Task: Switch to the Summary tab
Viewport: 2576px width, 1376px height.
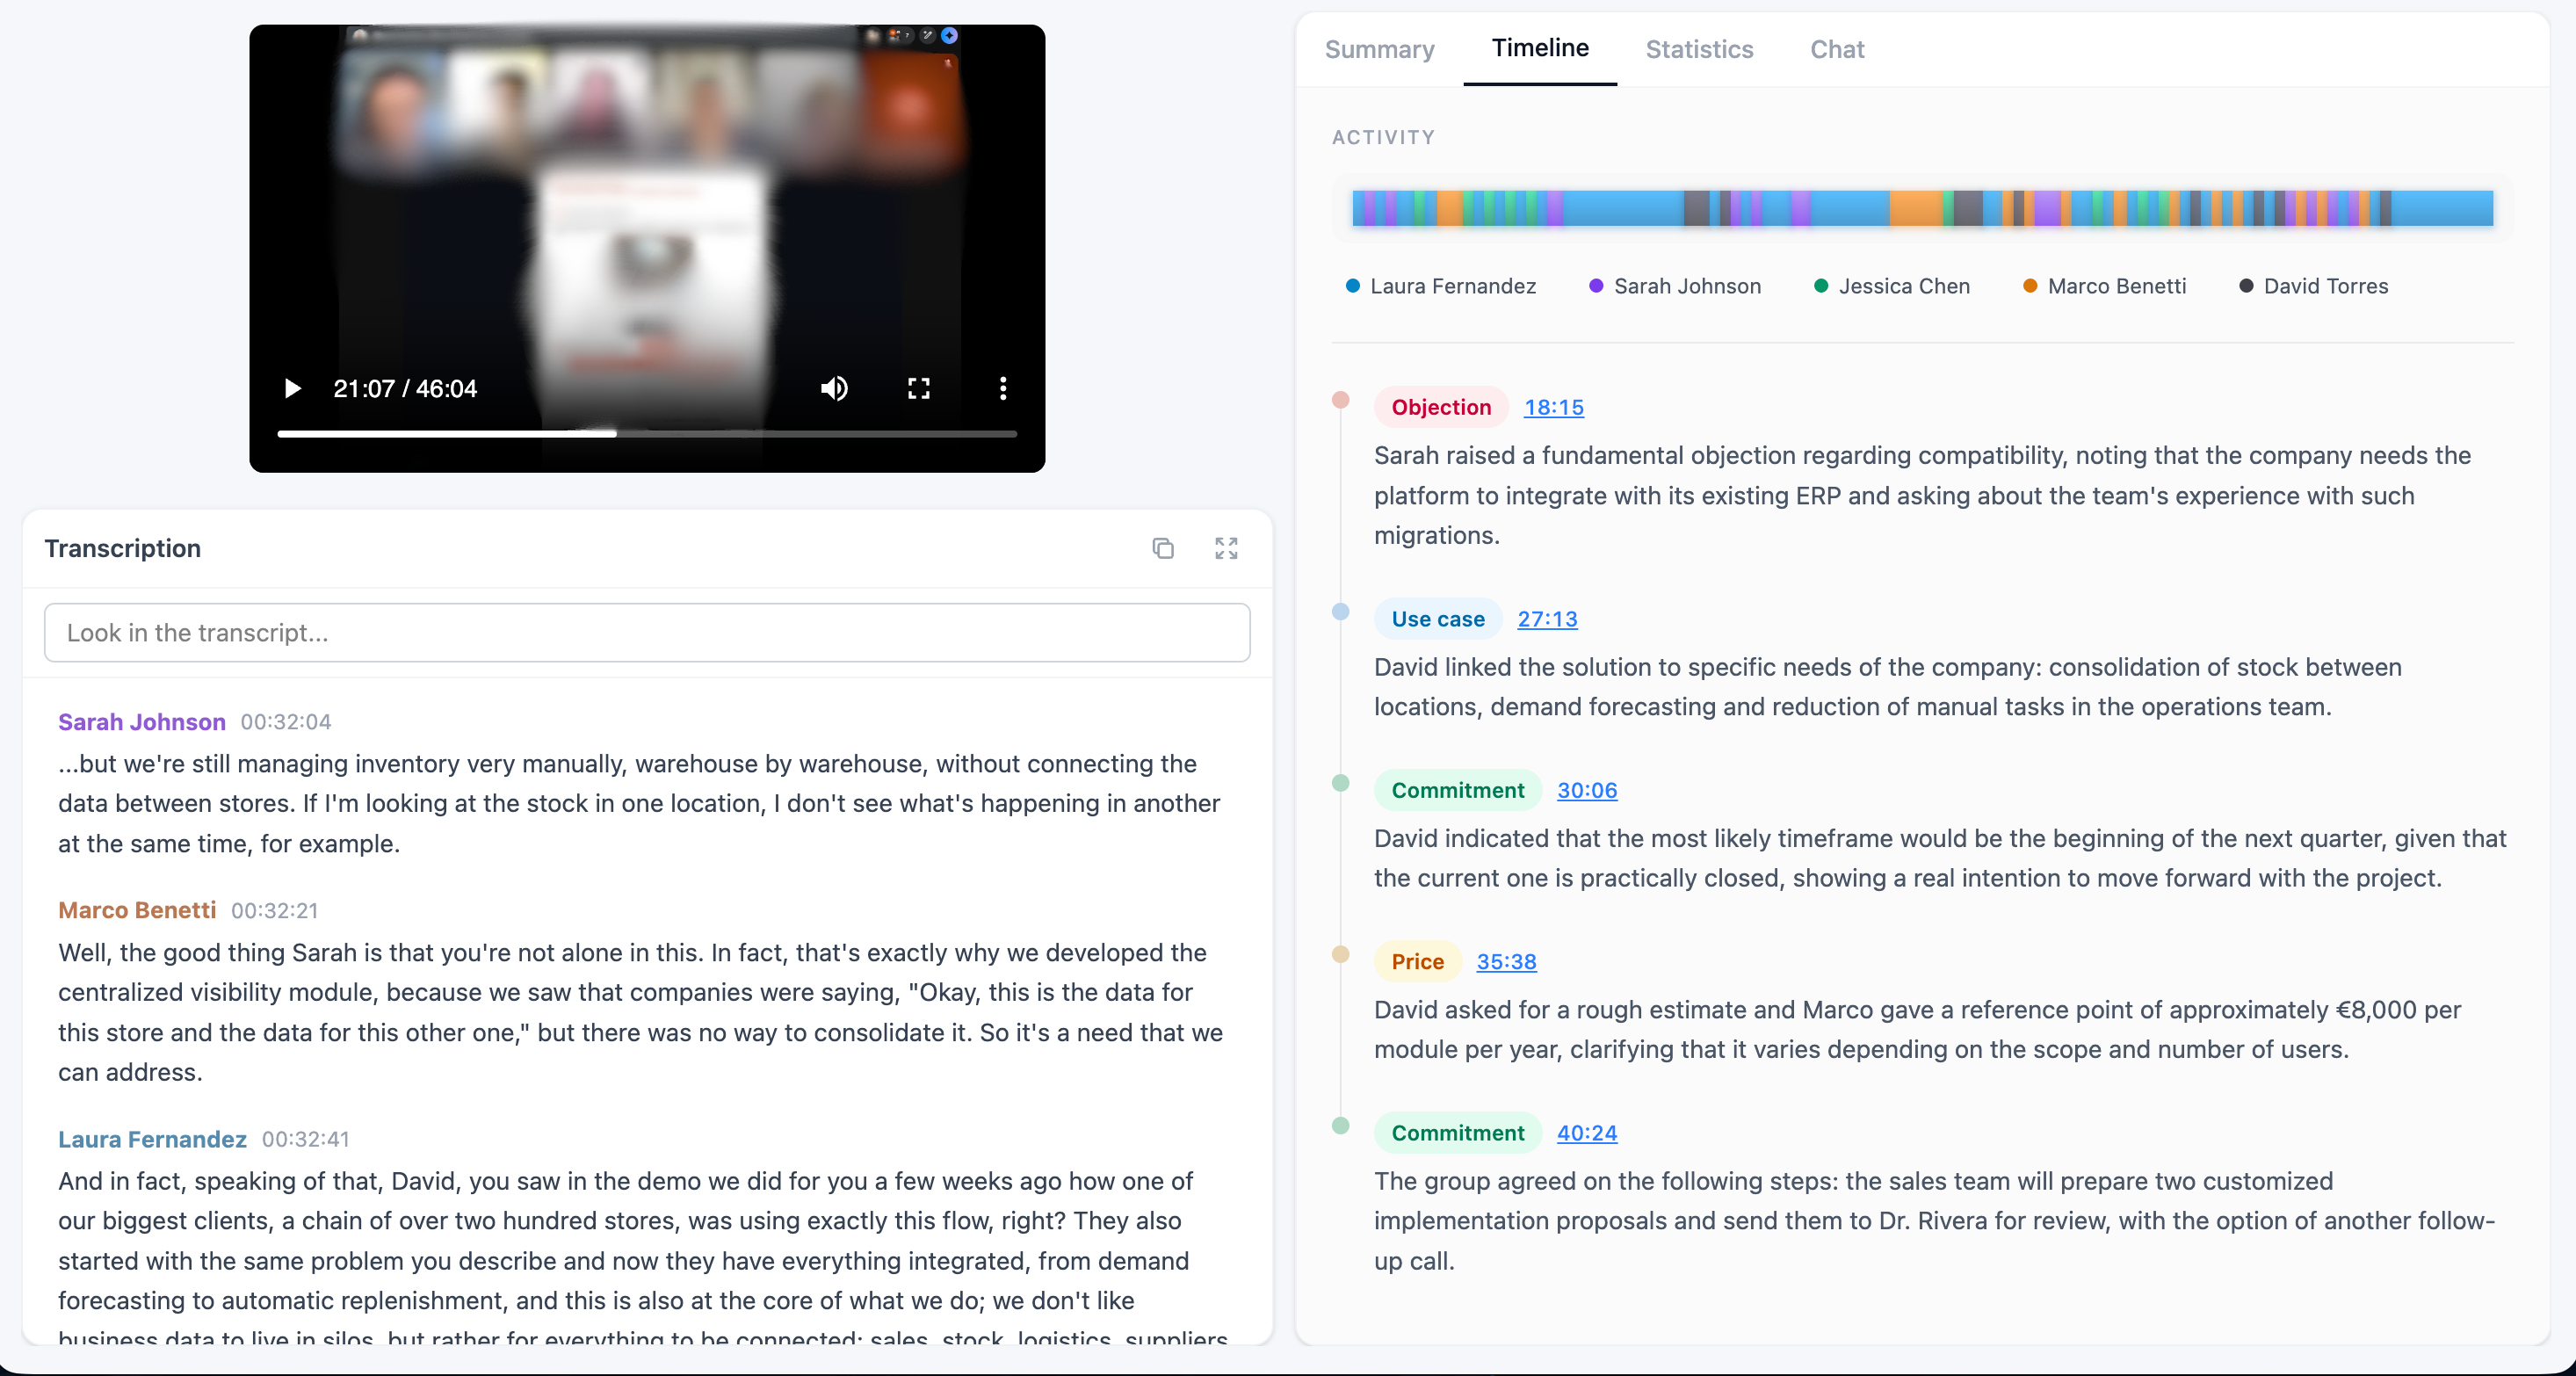Action: (1379, 49)
